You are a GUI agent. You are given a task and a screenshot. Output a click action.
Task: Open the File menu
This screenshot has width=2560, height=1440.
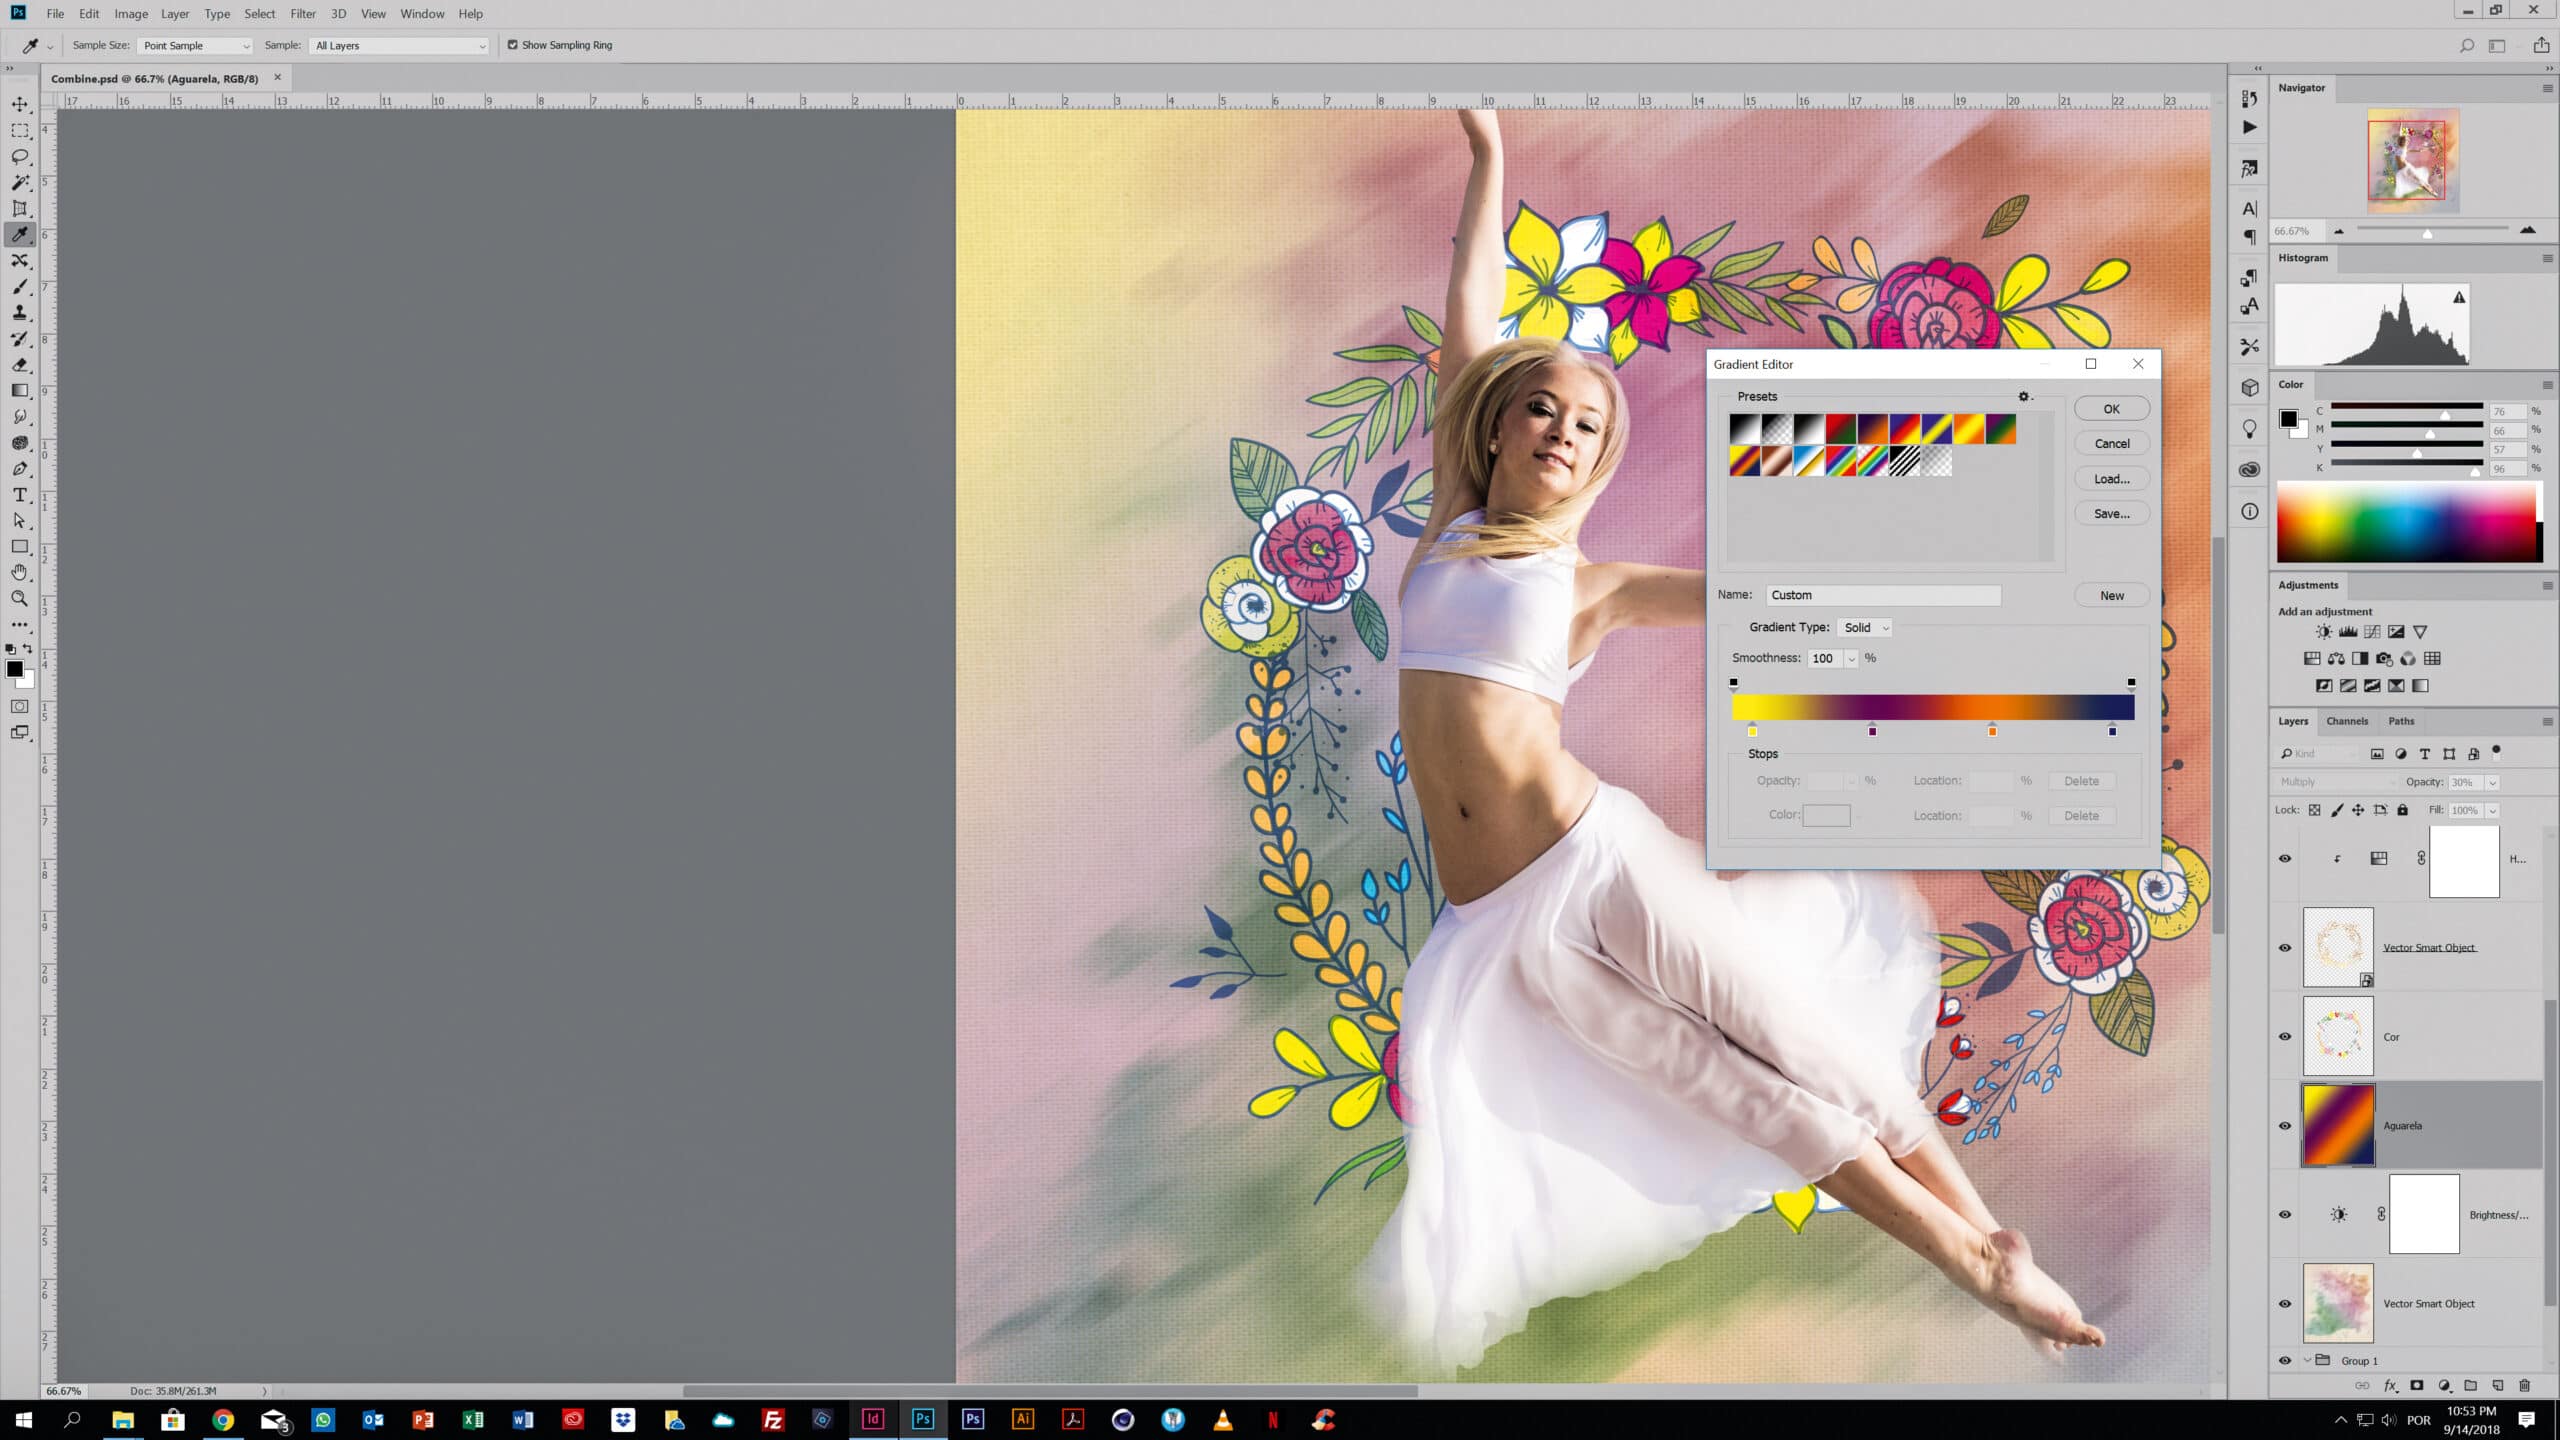[55, 14]
